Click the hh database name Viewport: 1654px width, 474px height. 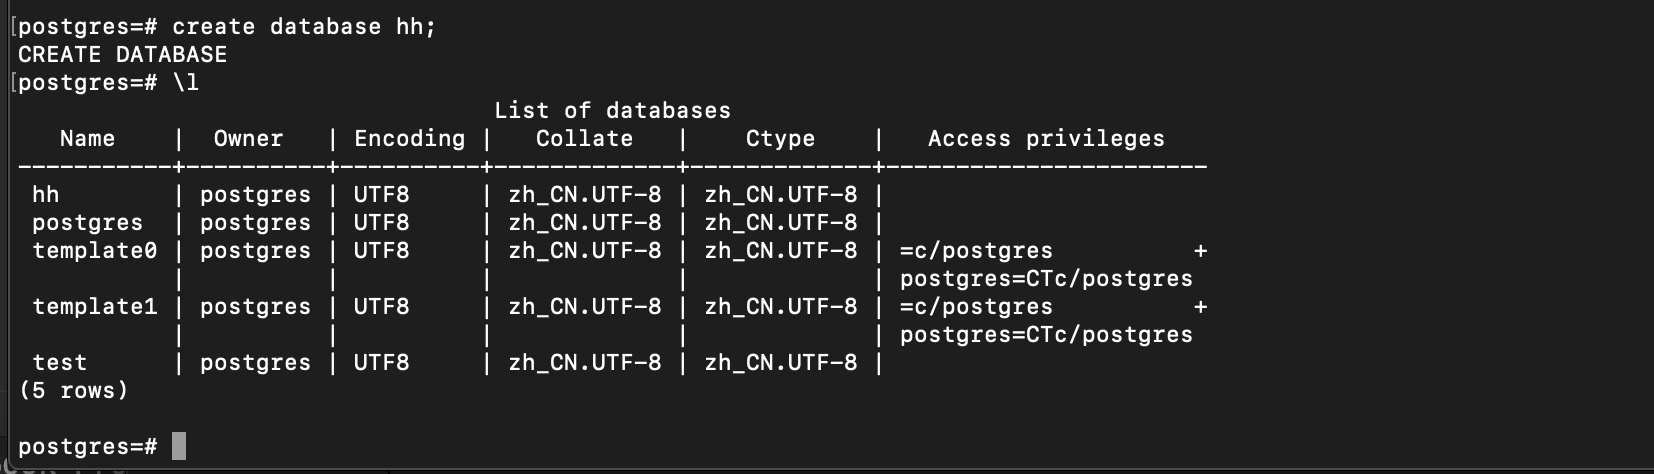tap(46, 195)
